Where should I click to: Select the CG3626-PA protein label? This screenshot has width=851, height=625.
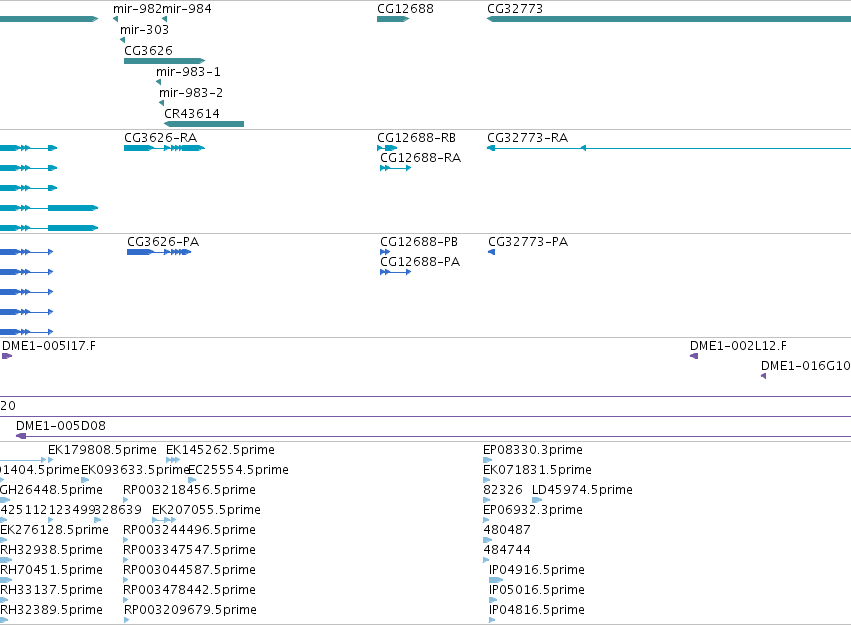(163, 242)
